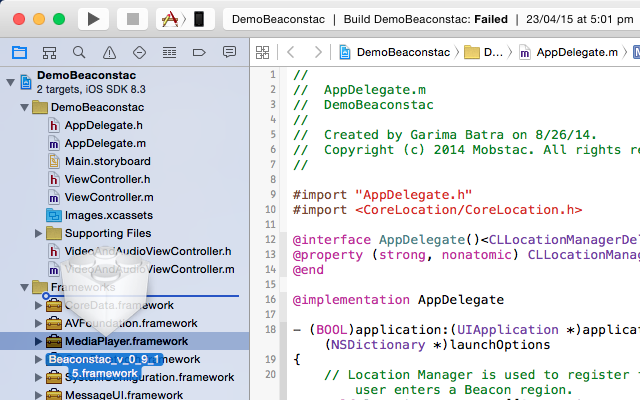Click the Images.xcassets icon
Screen dimensions: 640x400
tap(54, 215)
